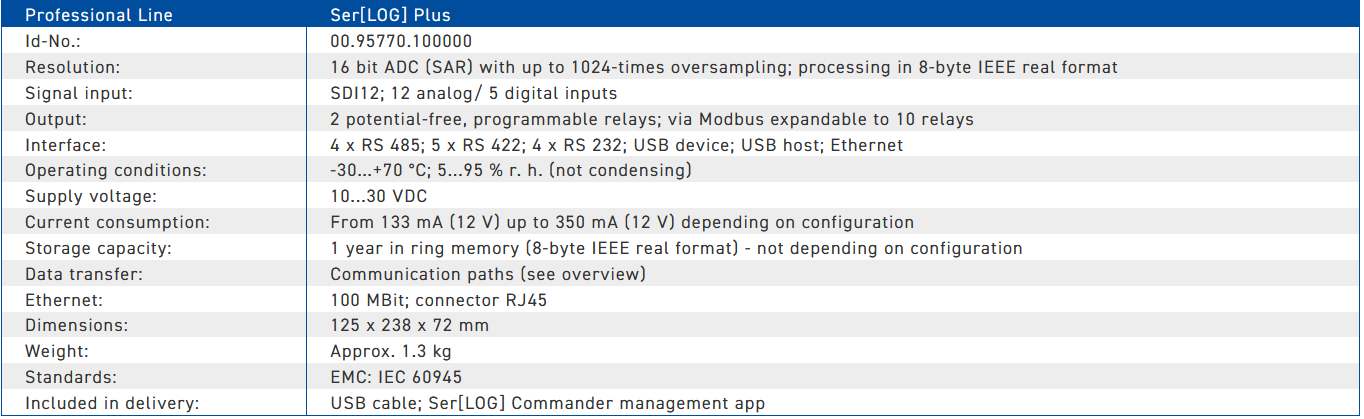Select the EMC: IEC 60945 standard
Screen dimensions: 1364x419
click(396, 378)
